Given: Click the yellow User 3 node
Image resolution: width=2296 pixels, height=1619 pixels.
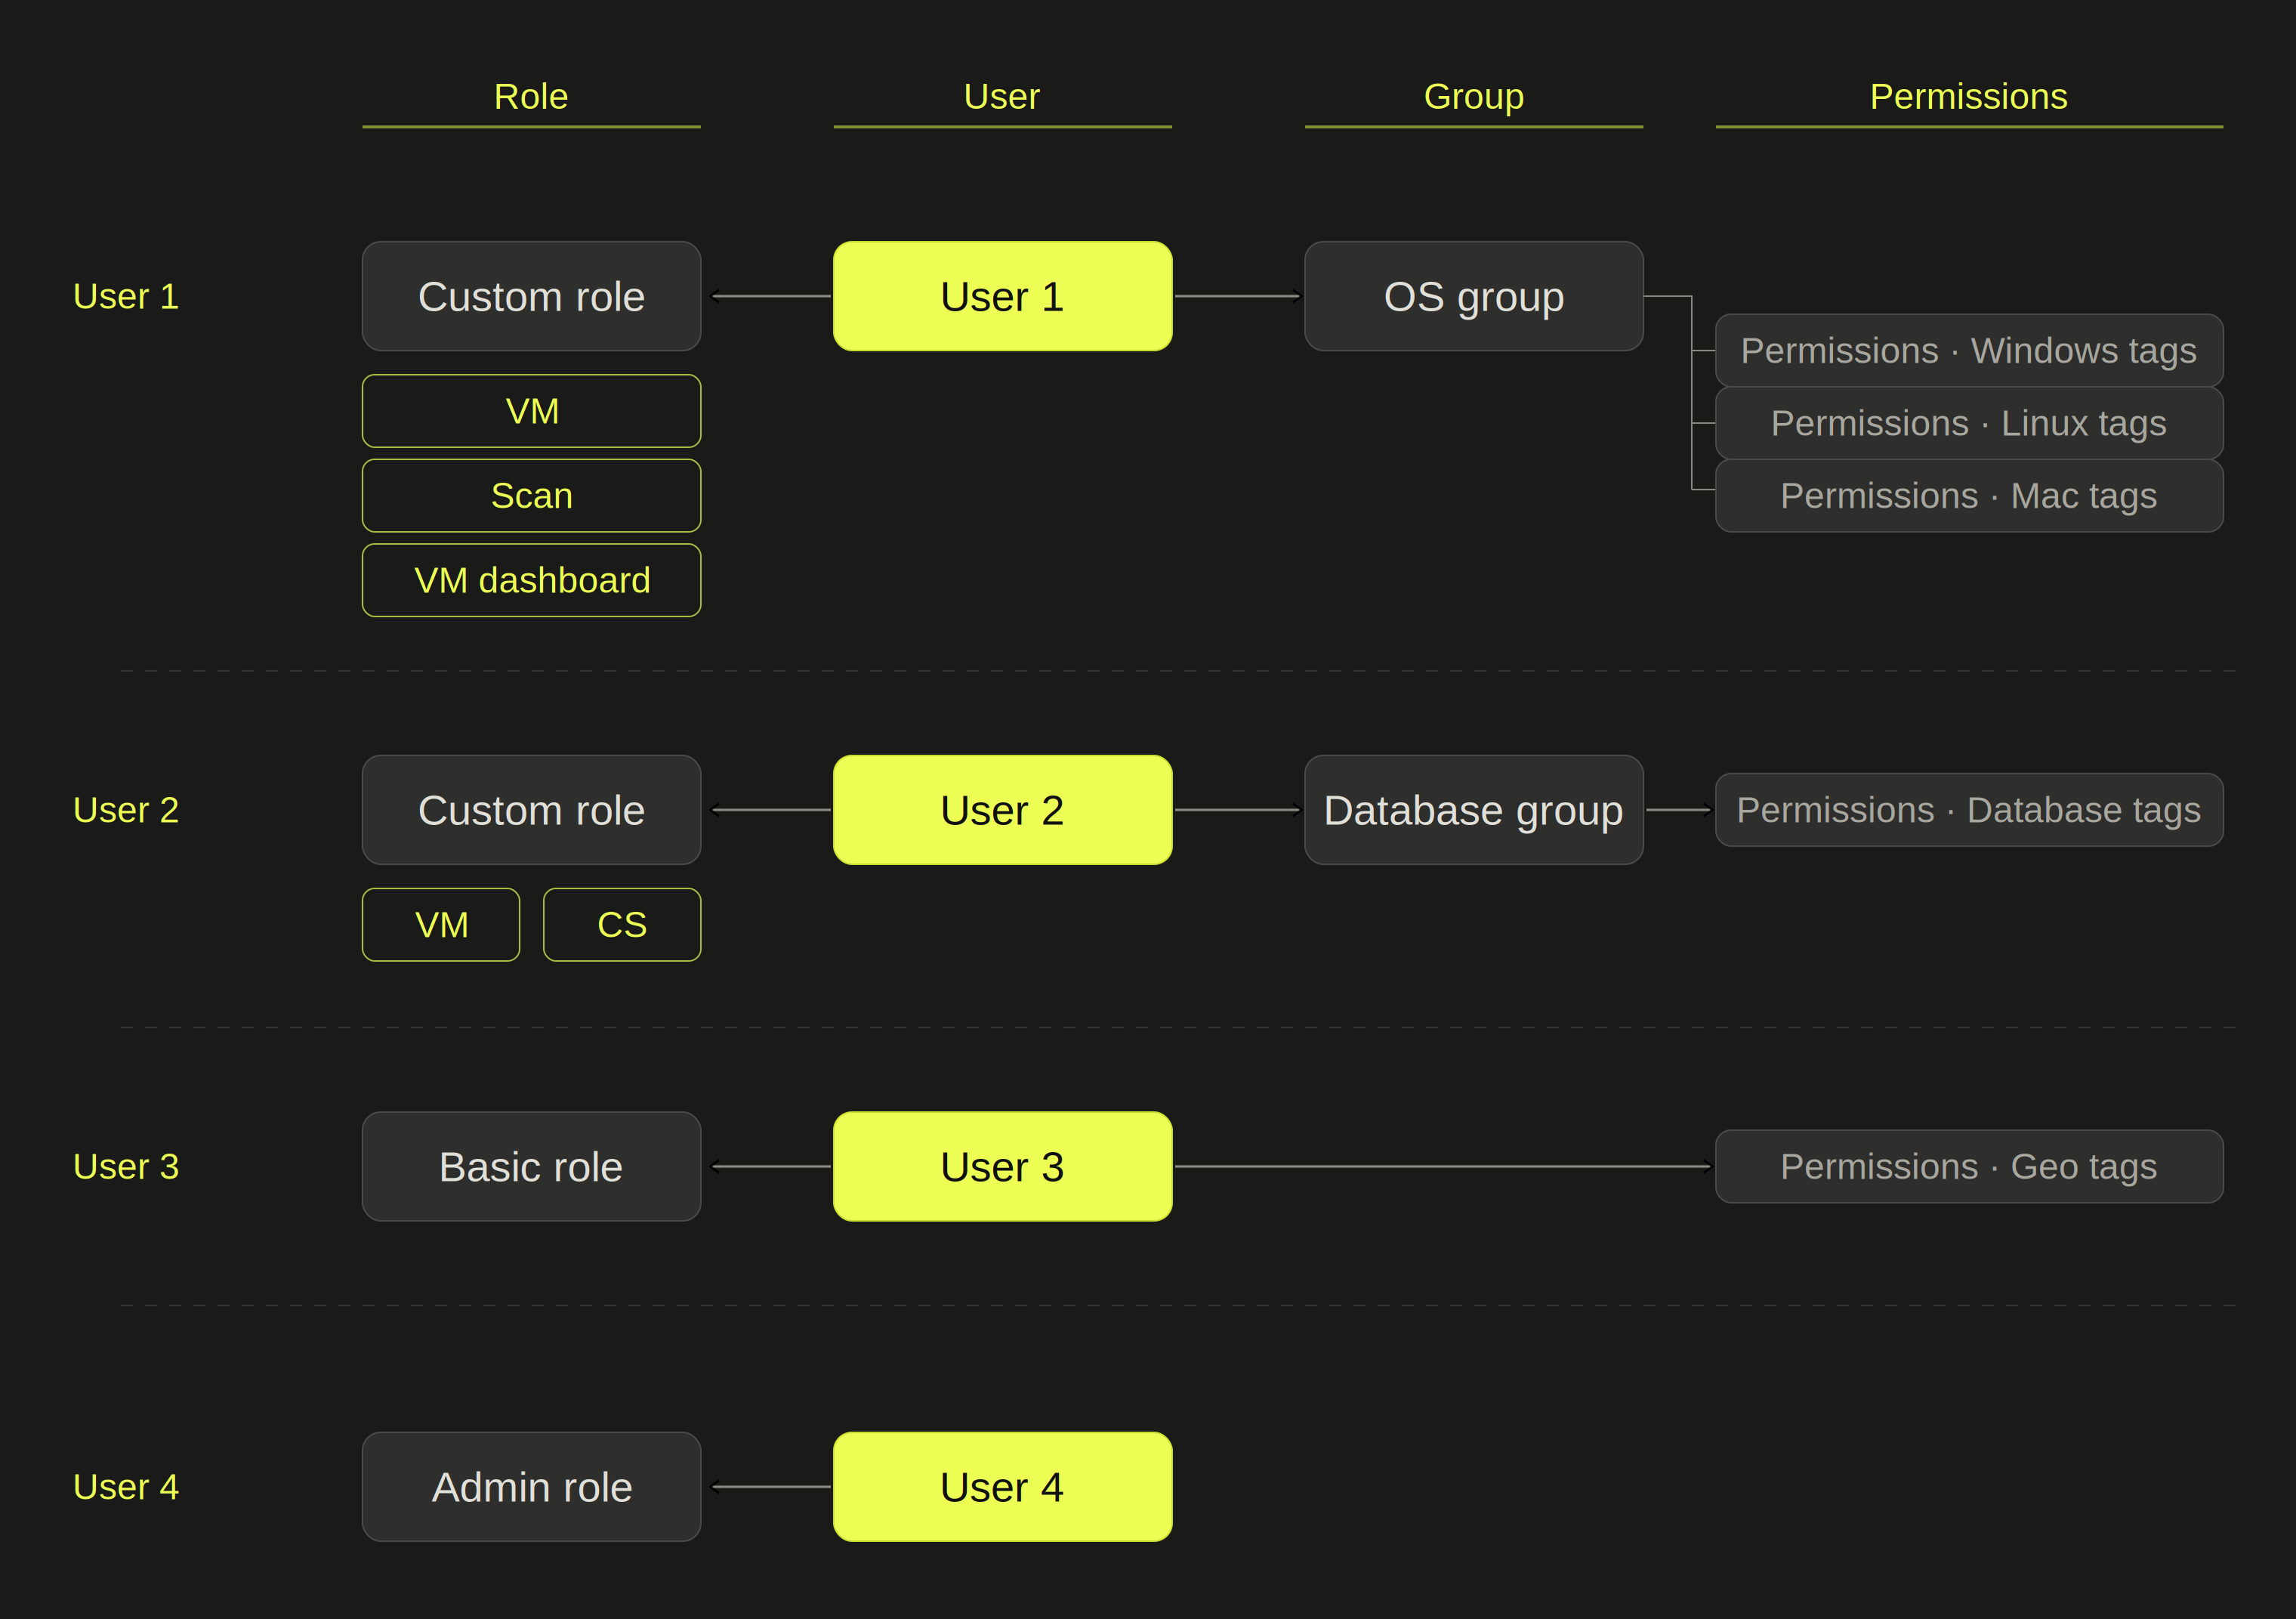Looking at the screenshot, I should (x=1003, y=1166).
